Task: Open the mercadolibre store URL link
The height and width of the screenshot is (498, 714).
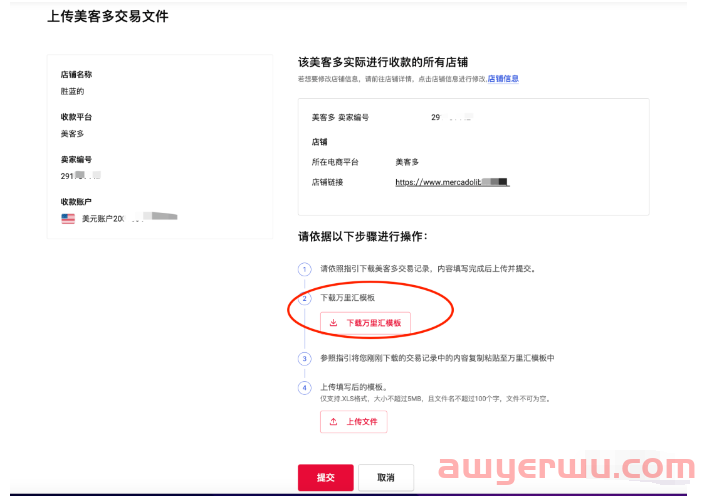Action: tap(452, 182)
